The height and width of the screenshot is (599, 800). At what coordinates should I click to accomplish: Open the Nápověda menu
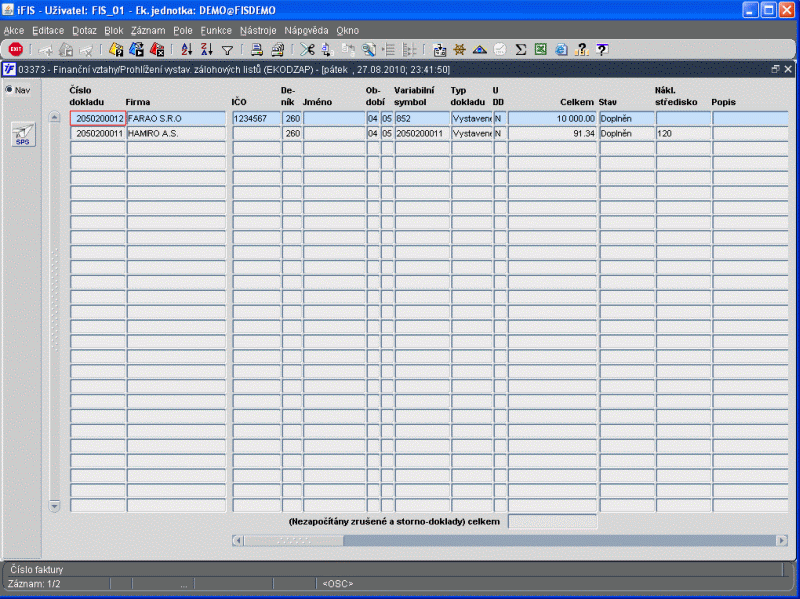point(306,31)
